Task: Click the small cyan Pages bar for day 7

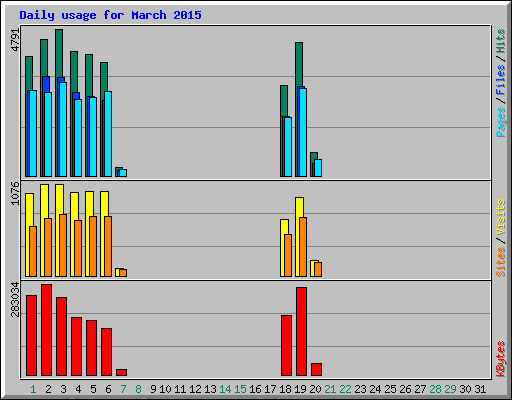Action: [x=123, y=173]
